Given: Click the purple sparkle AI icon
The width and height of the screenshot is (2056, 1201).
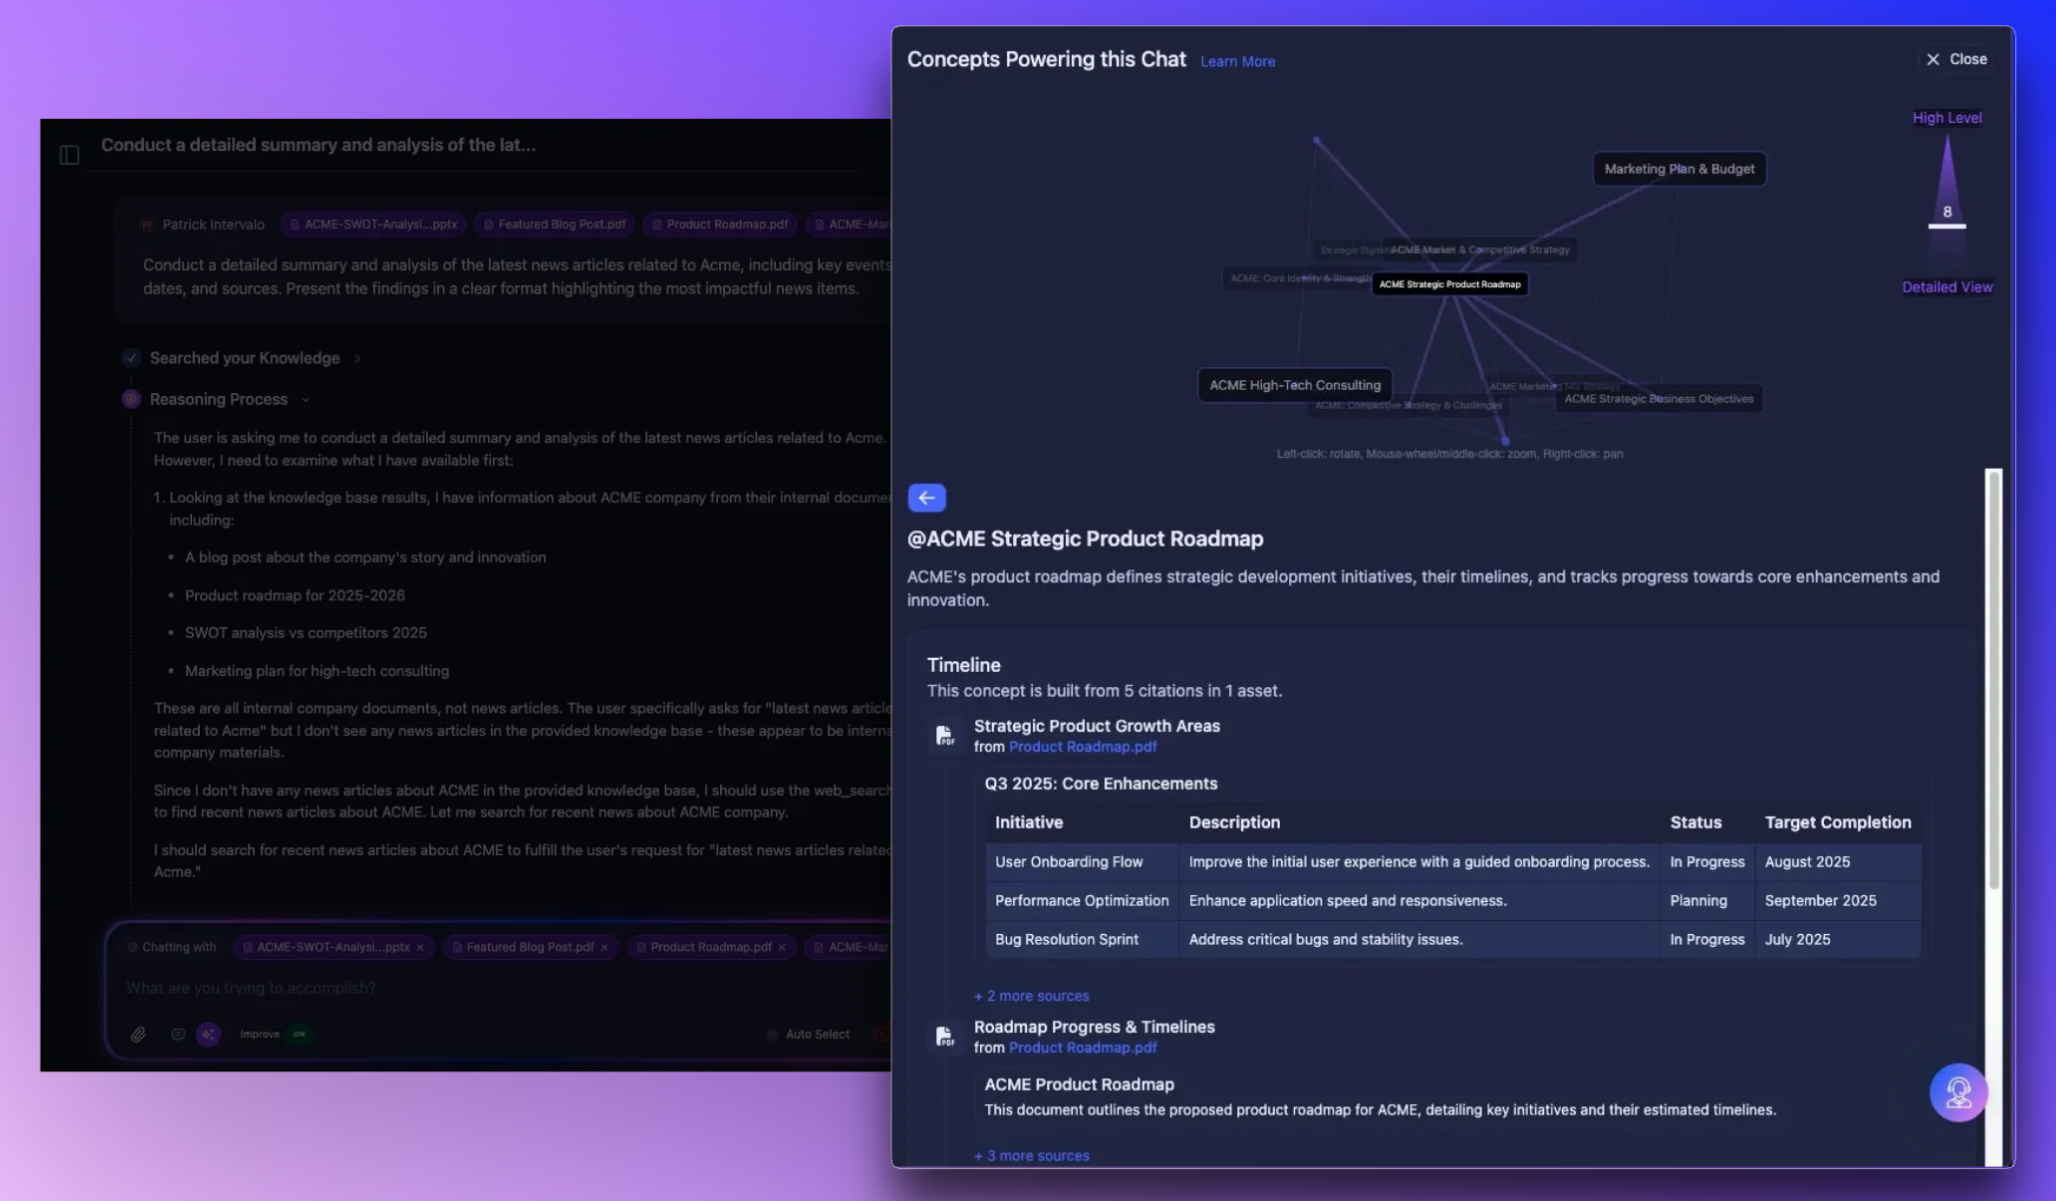Looking at the screenshot, I should coord(208,1035).
